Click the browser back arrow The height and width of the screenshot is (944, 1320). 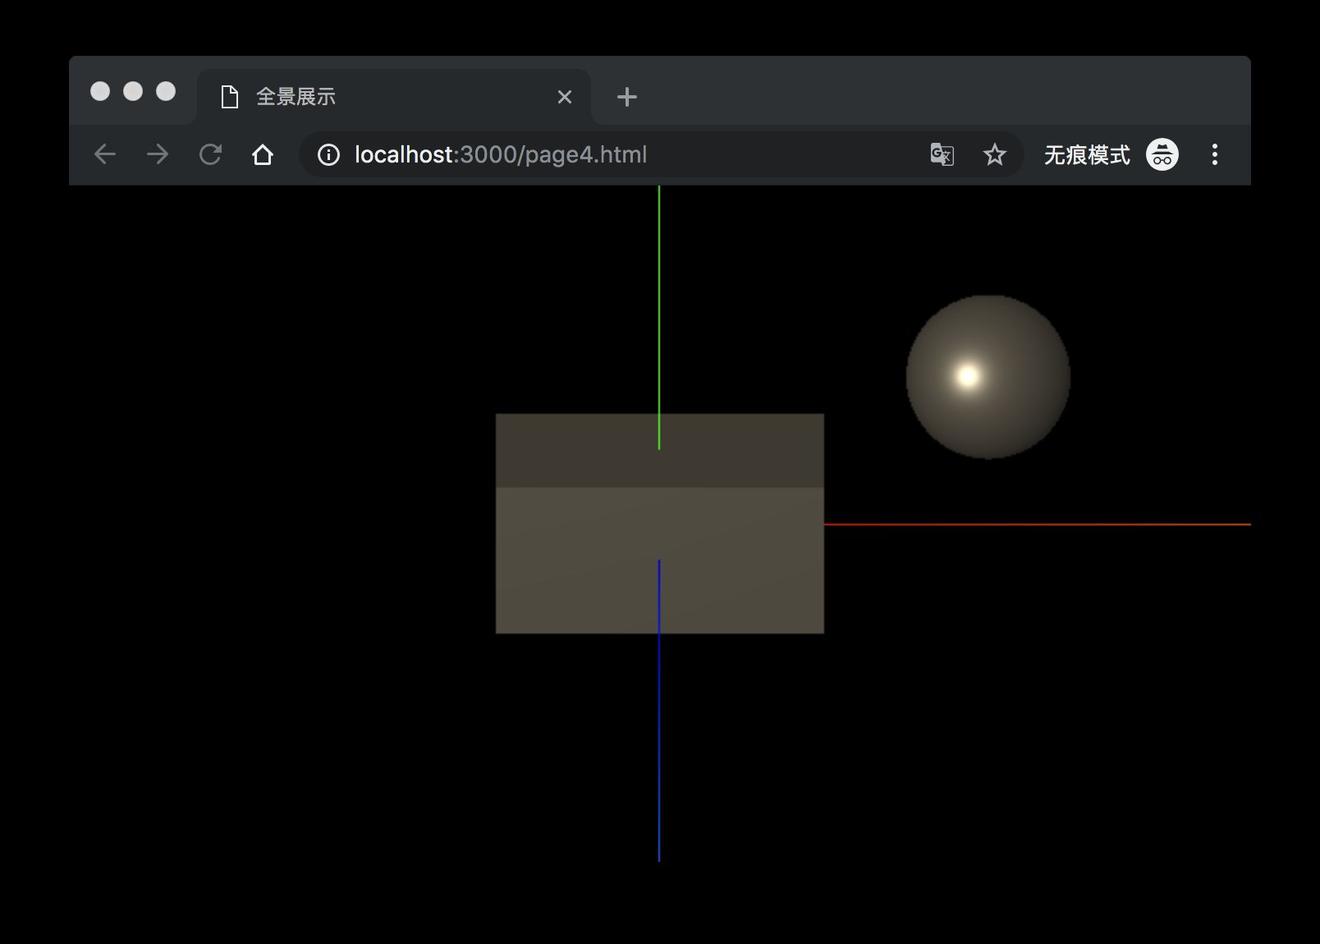click(x=105, y=154)
